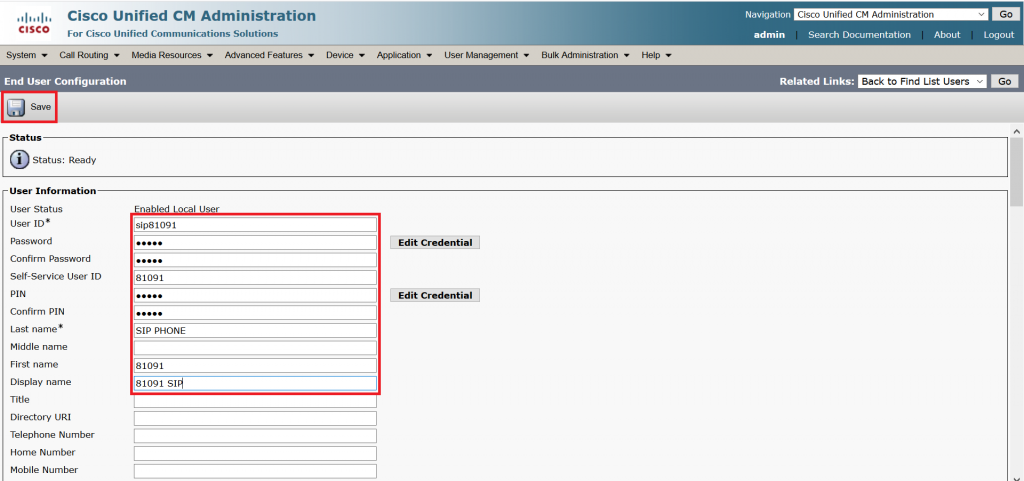Click Edit Credential beside Password

coord(435,243)
